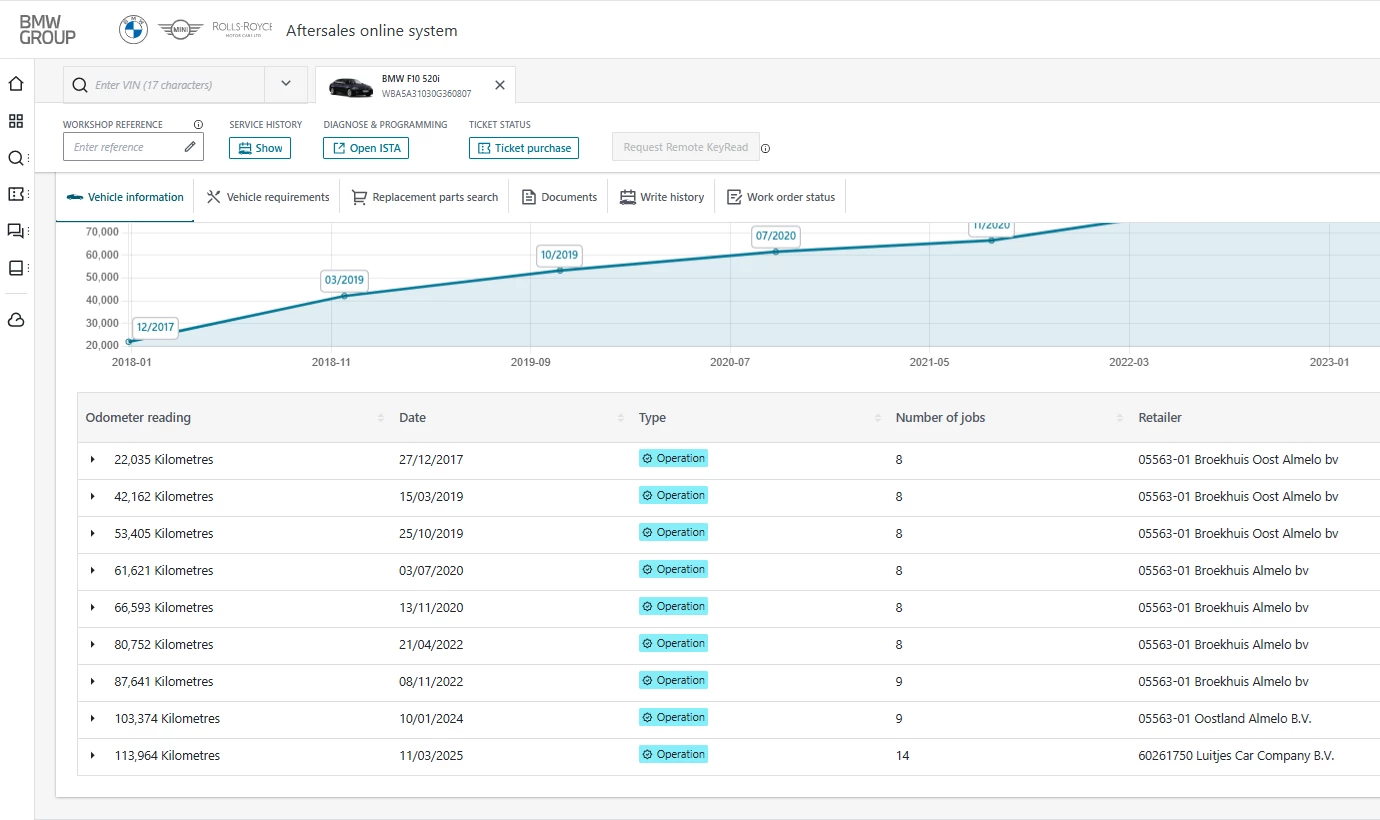The image size is (1380, 820).
Task: Open the home icon in sidebar
Action: [x=16, y=84]
